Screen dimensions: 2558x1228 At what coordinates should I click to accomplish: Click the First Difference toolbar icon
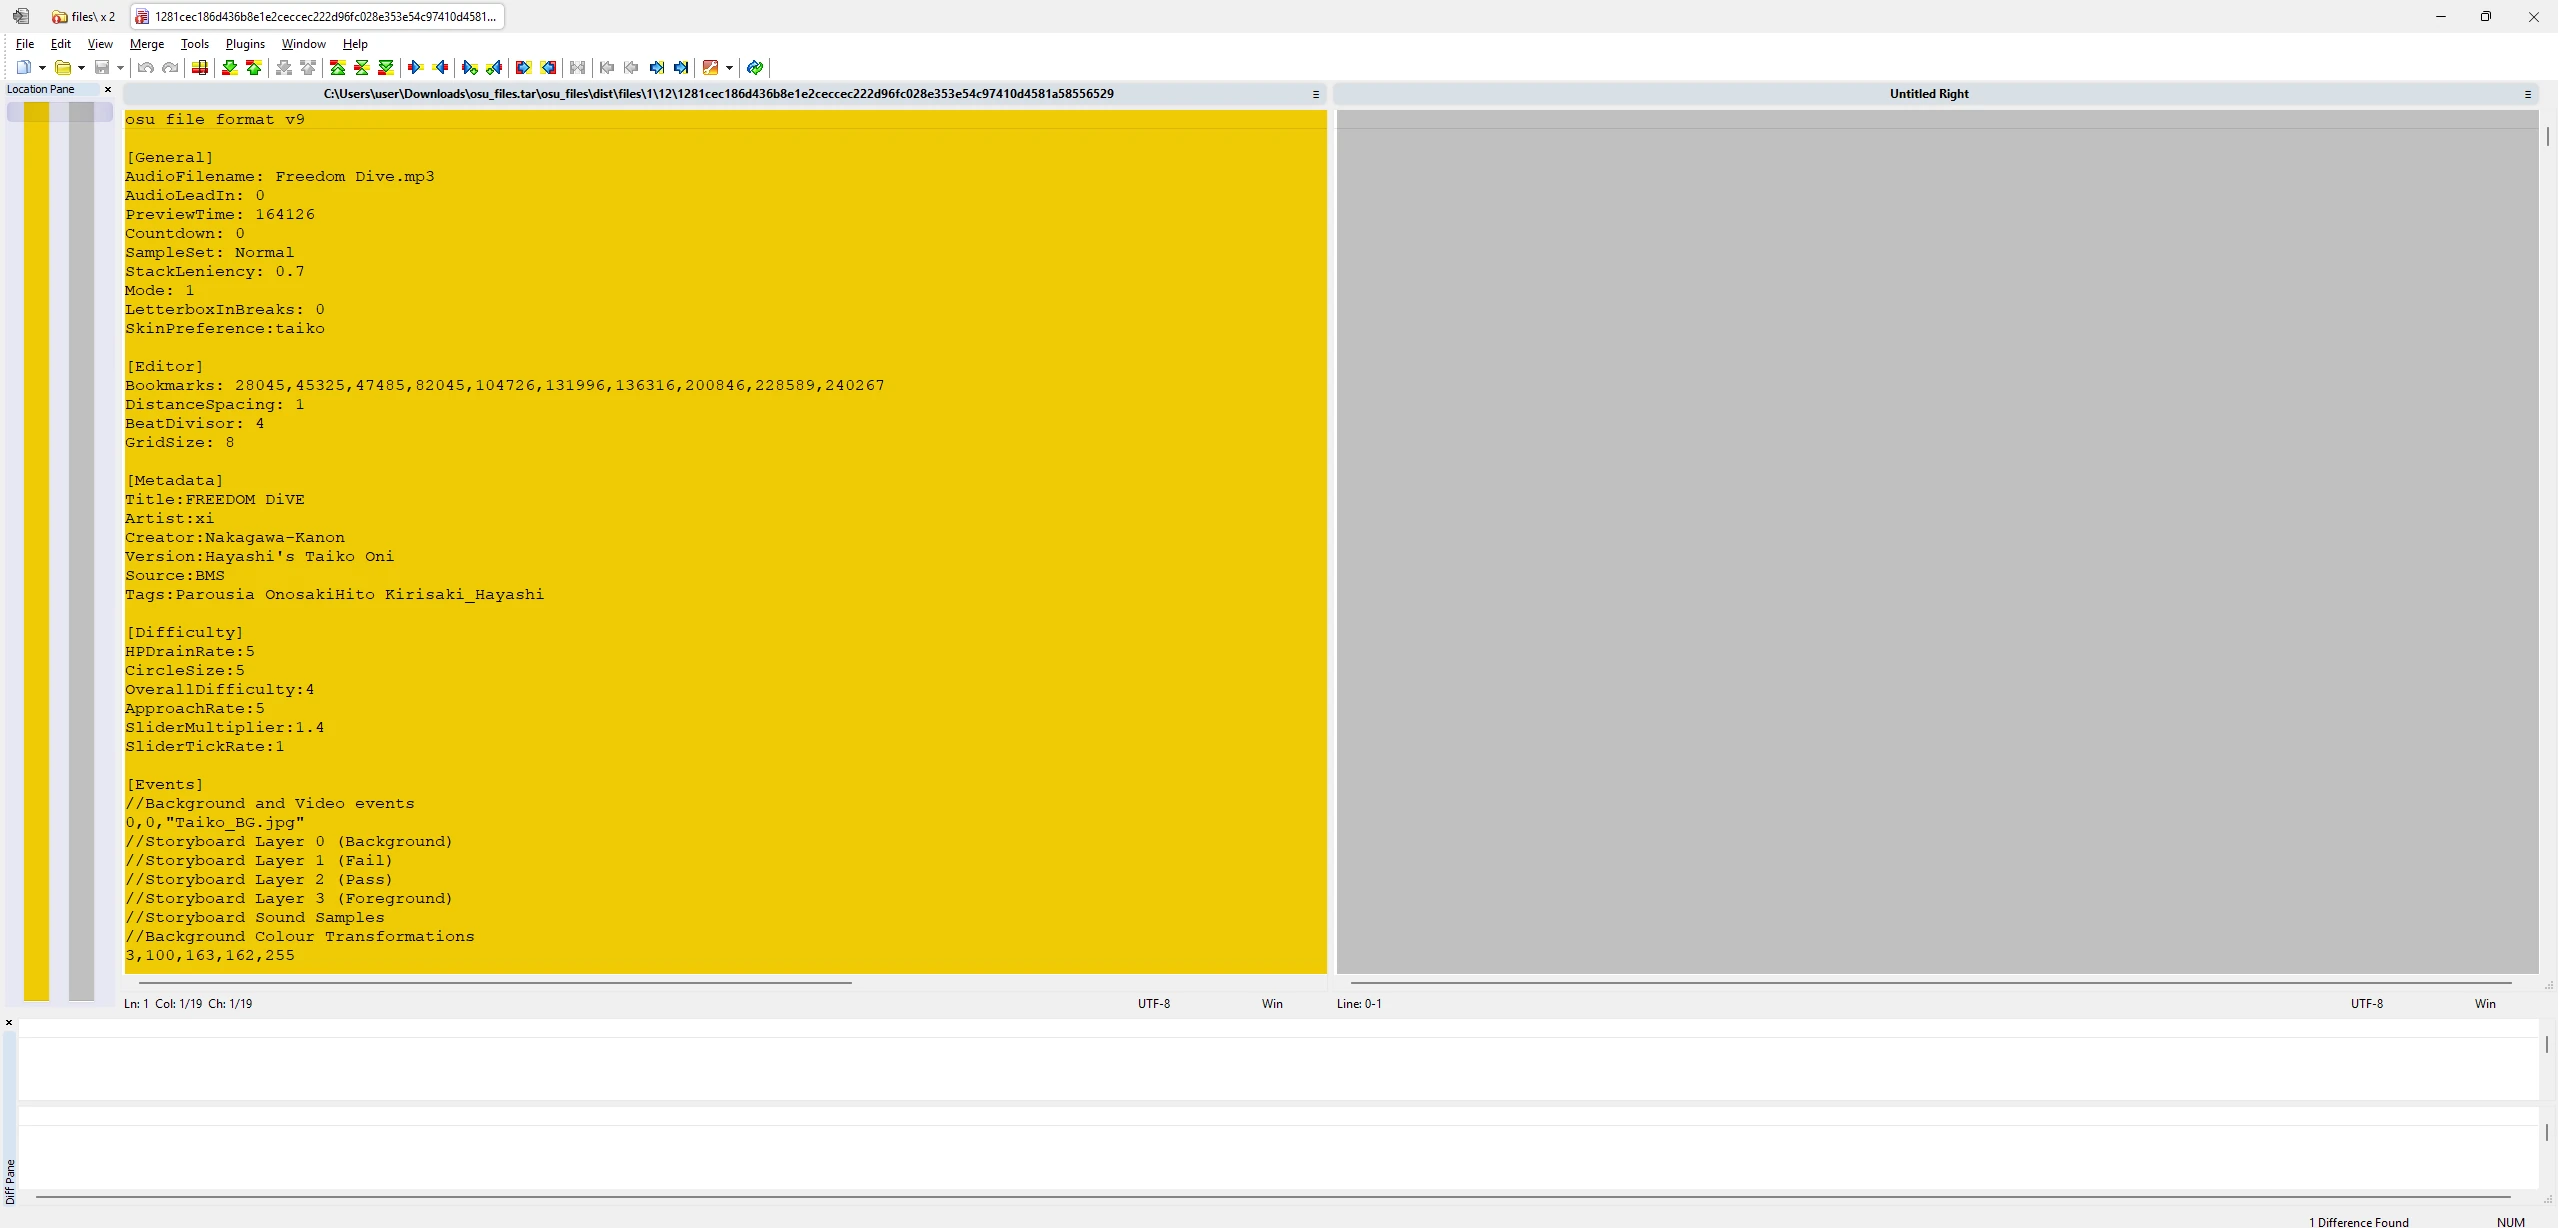(338, 68)
